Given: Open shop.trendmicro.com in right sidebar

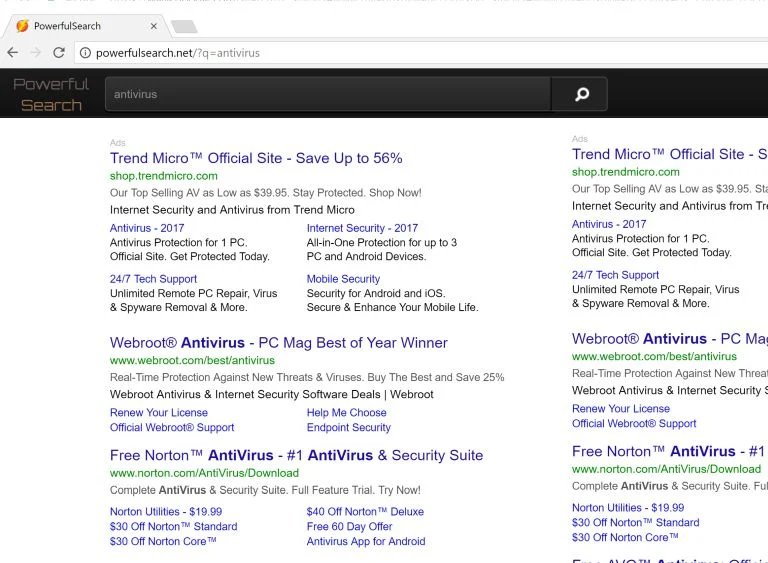Looking at the screenshot, I should pyautogui.click(x=625, y=172).
